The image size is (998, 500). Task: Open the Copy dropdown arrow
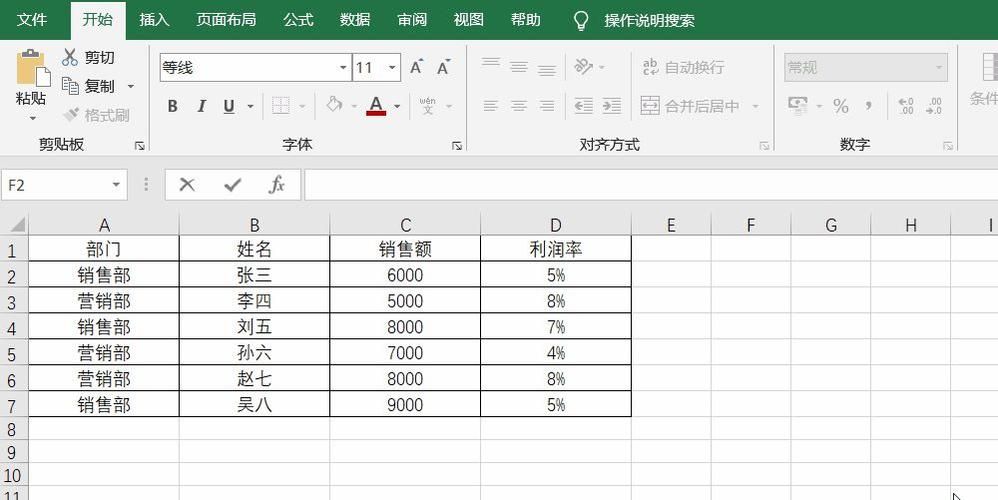coord(131,86)
